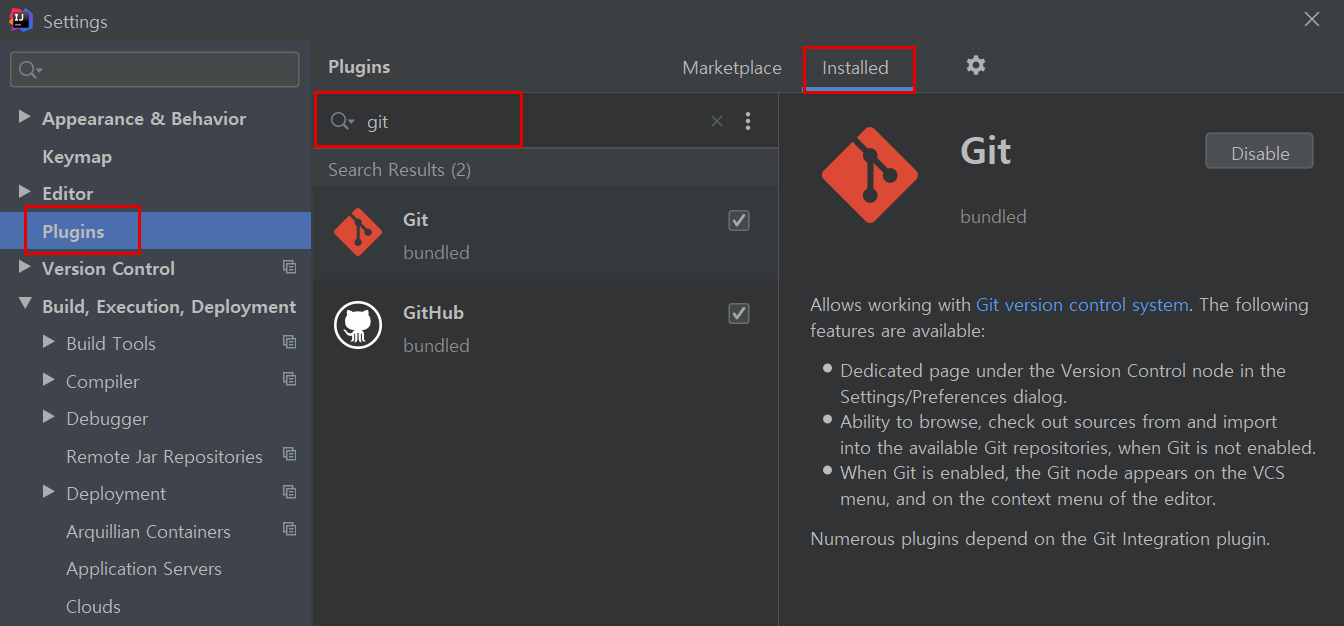Click the IntelliJ IDEA logo in title bar
Image resolution: width=1344 pixels, height=626 pixels.
click(x=21, y=20)
